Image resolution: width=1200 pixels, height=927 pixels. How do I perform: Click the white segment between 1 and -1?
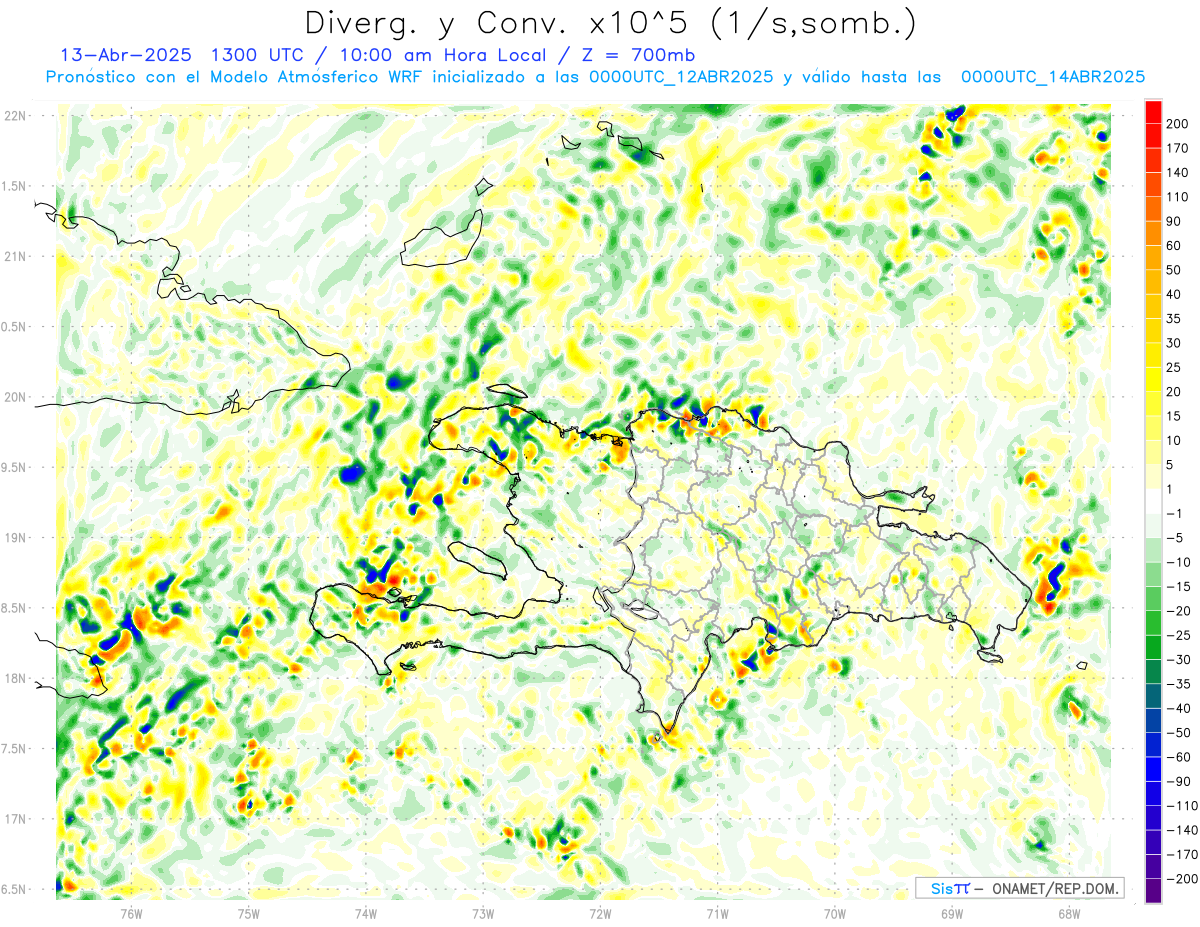(1153, 501)
